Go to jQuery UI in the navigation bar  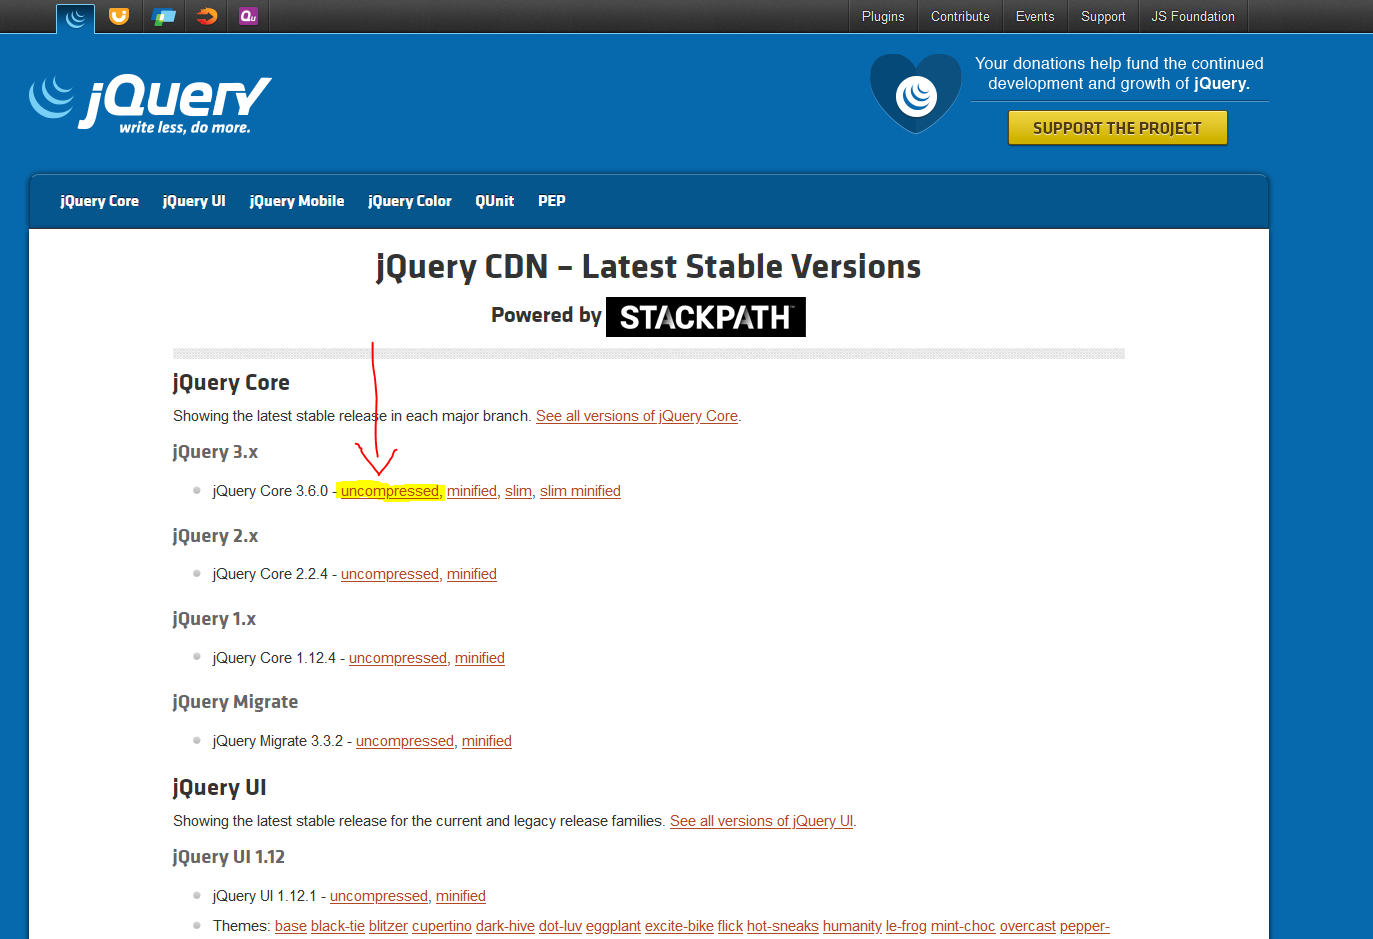[194, 201]
